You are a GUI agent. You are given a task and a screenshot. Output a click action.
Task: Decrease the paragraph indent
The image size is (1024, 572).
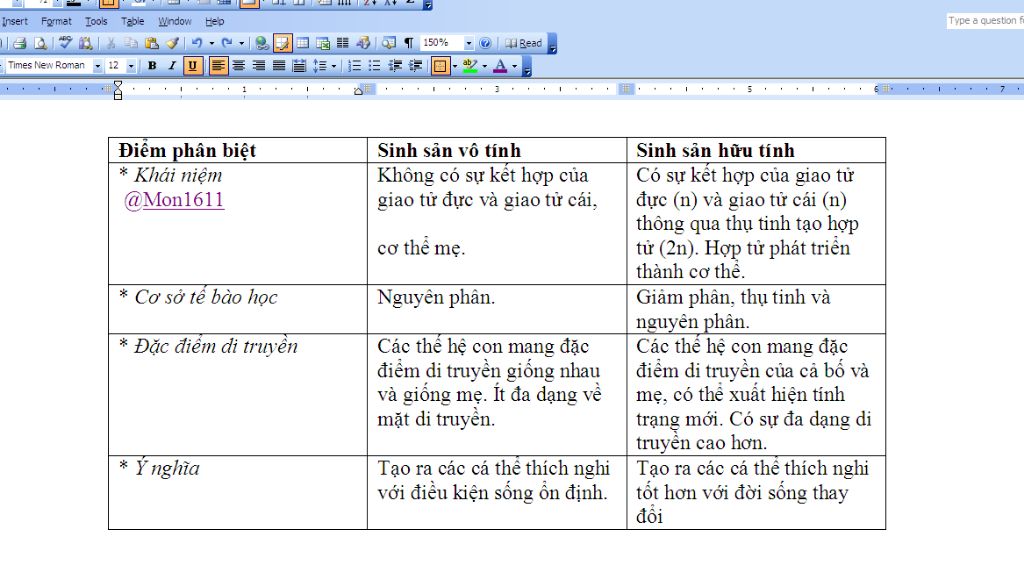pos(395,65)
